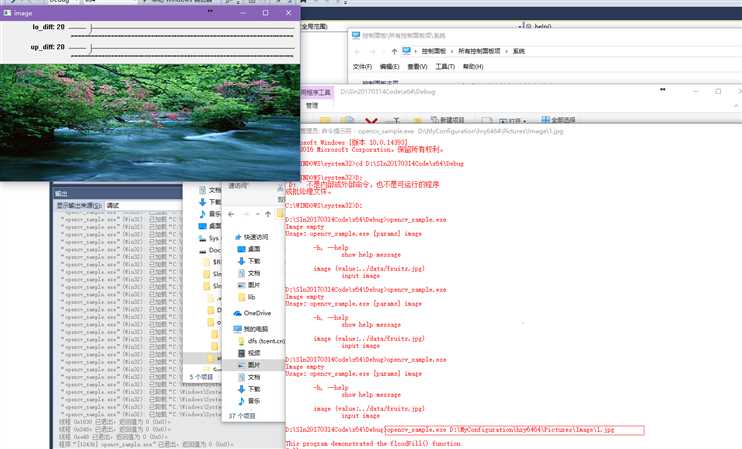
Task: Open 查看(V) menu in Control Panel window
Action: click(417, 67)
